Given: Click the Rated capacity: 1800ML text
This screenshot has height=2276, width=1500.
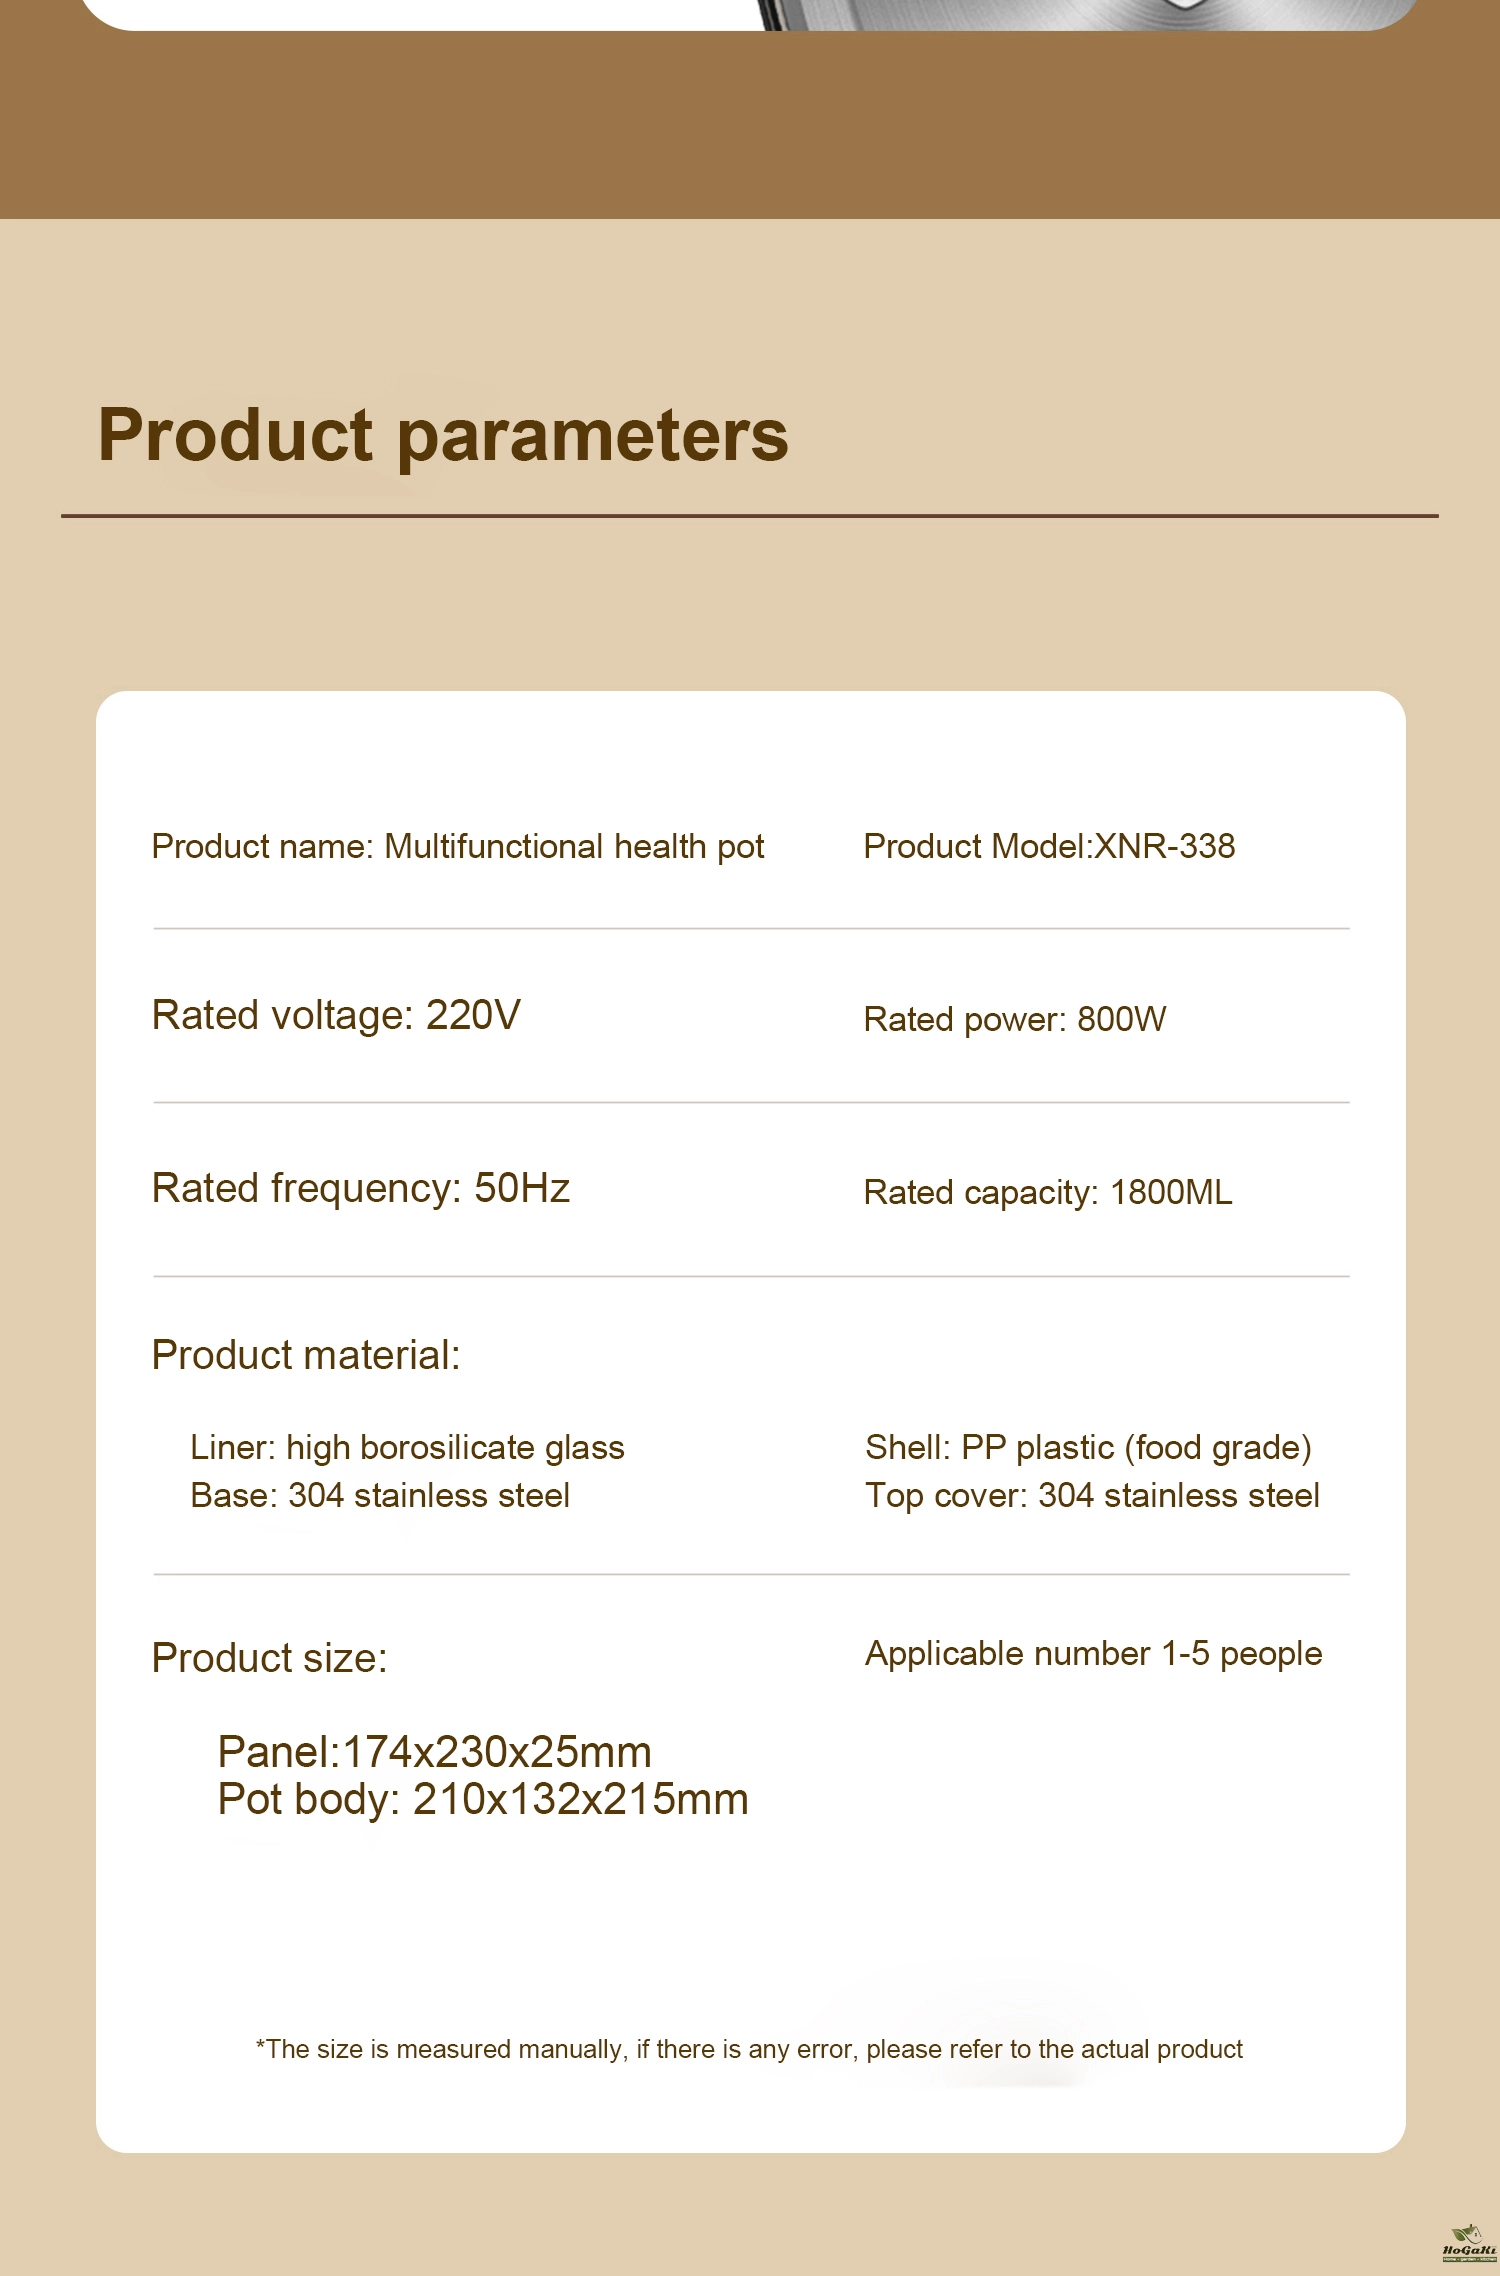Looking at the screenshot, I should pyautogui.click(x=1047, y=1192).
